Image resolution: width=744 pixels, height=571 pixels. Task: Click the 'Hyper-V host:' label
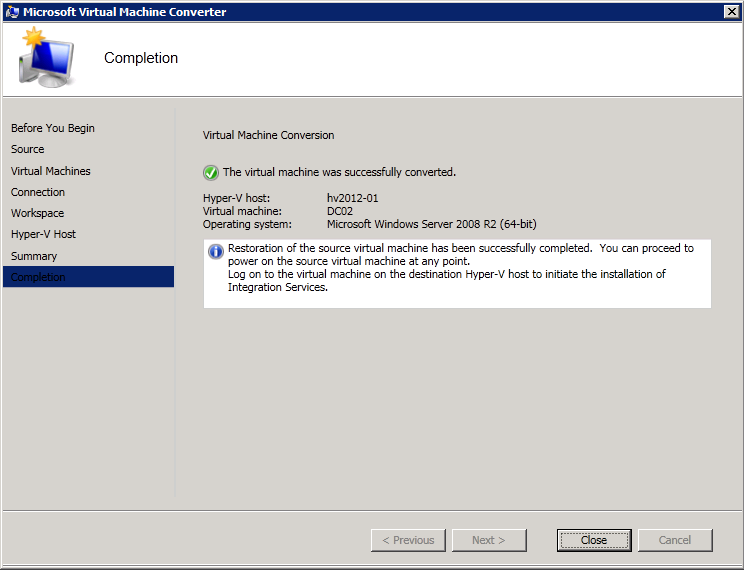point(236,198)
